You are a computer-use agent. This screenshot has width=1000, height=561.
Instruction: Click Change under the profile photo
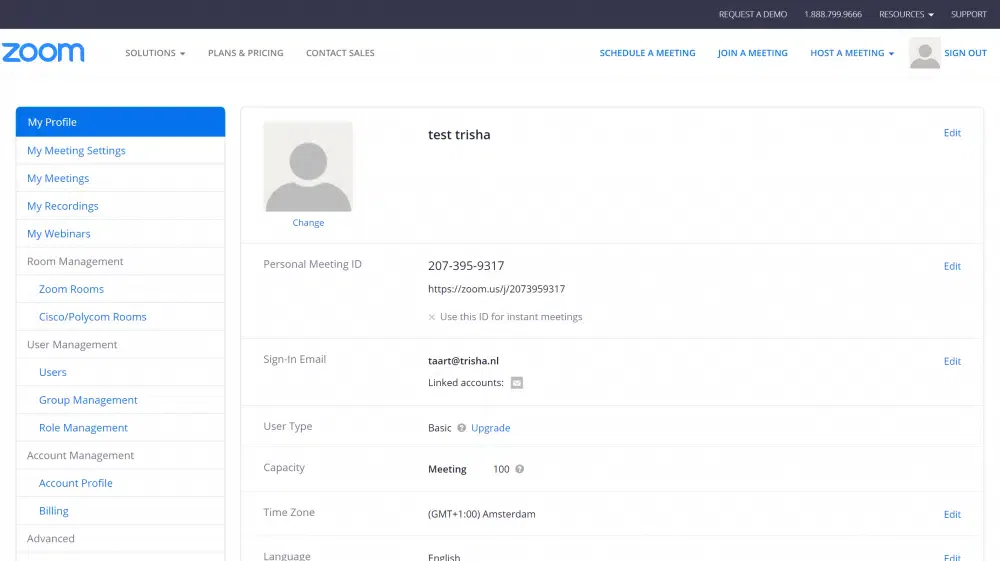point(308,223)
